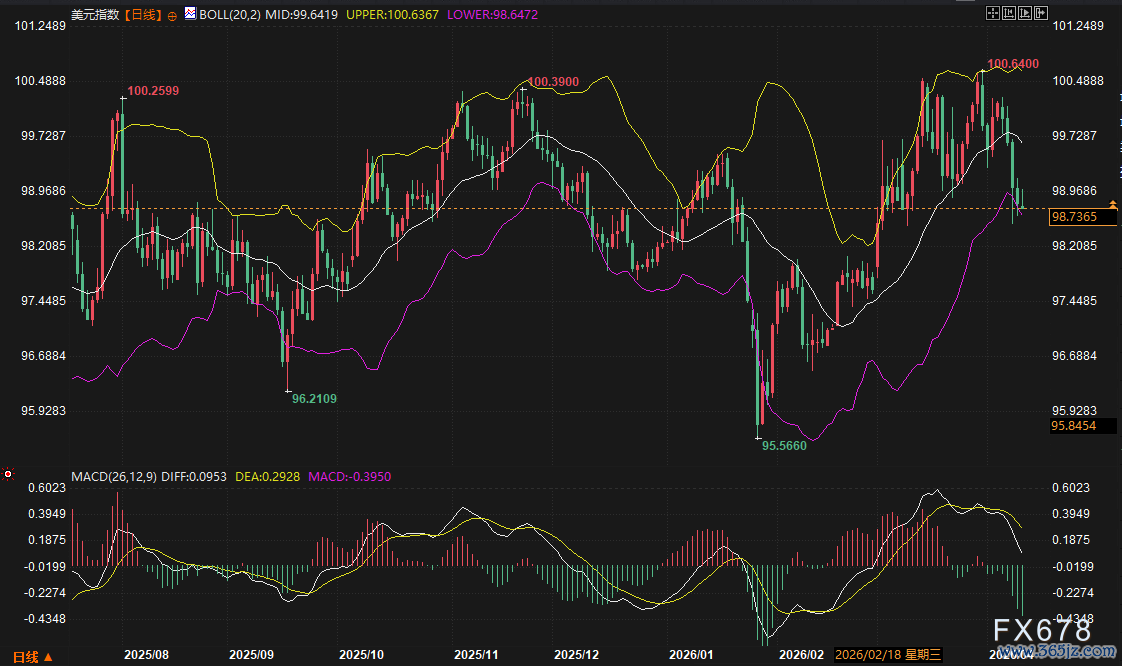Click the UPPER:100.6367 value

[x=392, y=14]
